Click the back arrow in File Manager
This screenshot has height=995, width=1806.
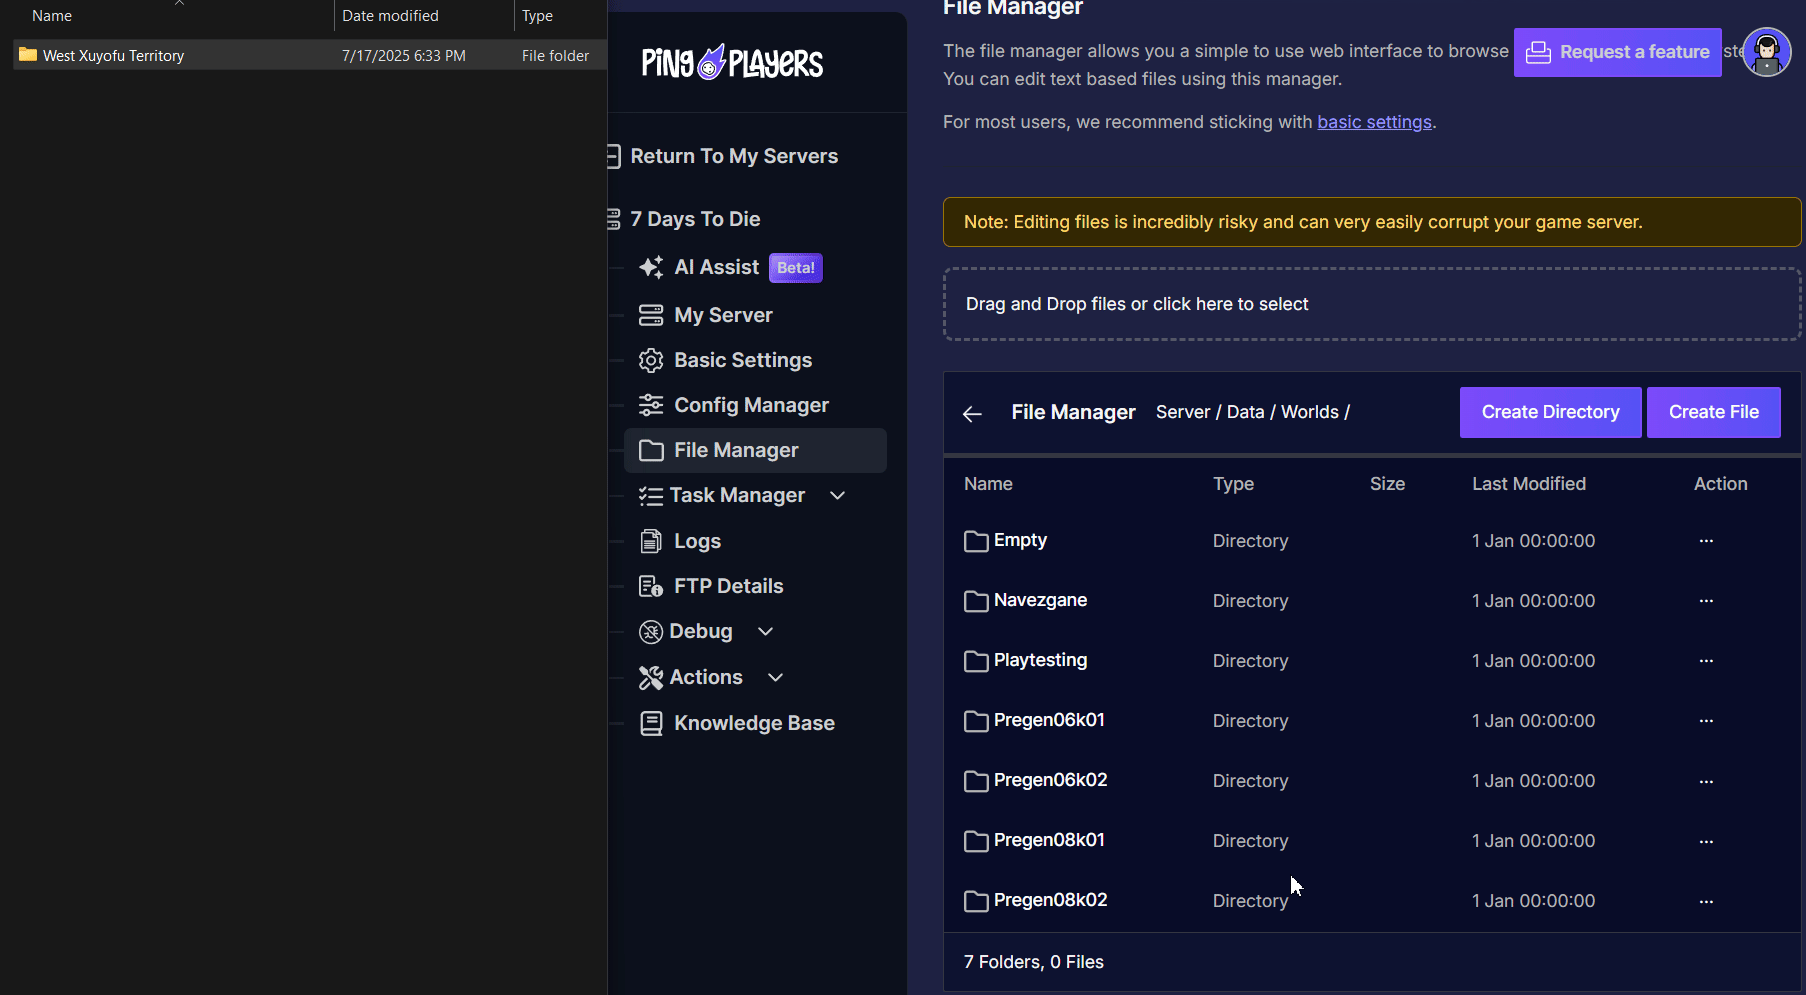pos(972,414)
